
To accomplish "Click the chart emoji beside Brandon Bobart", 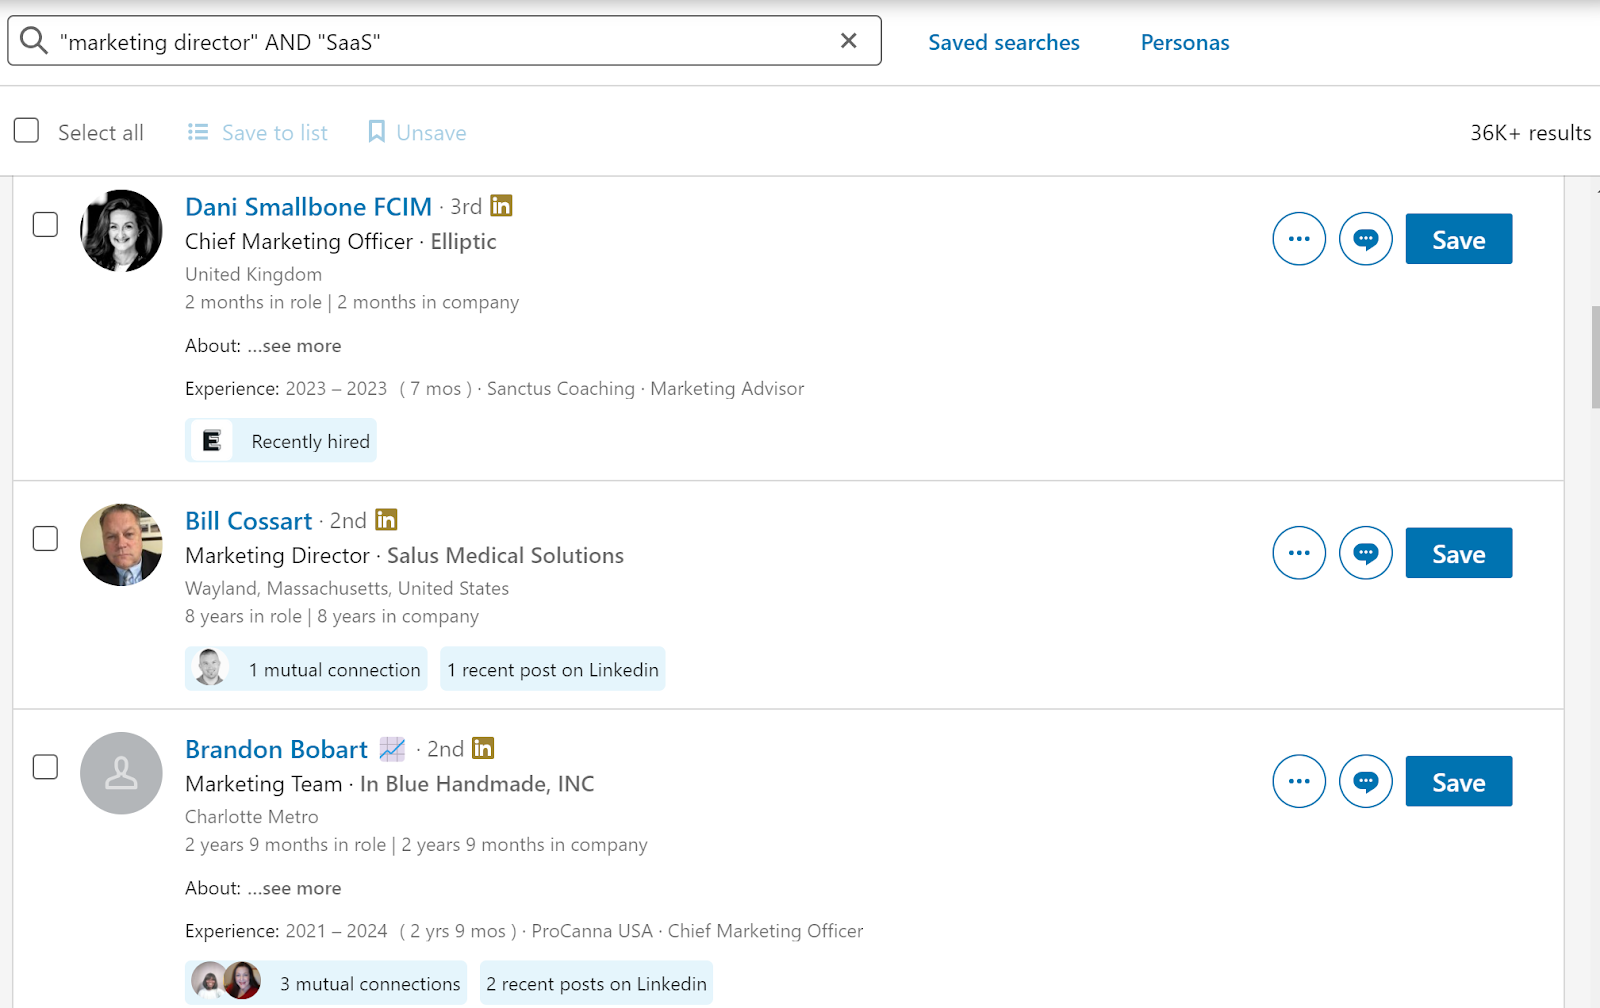I will pyautogui.click(x=392, y=749).
